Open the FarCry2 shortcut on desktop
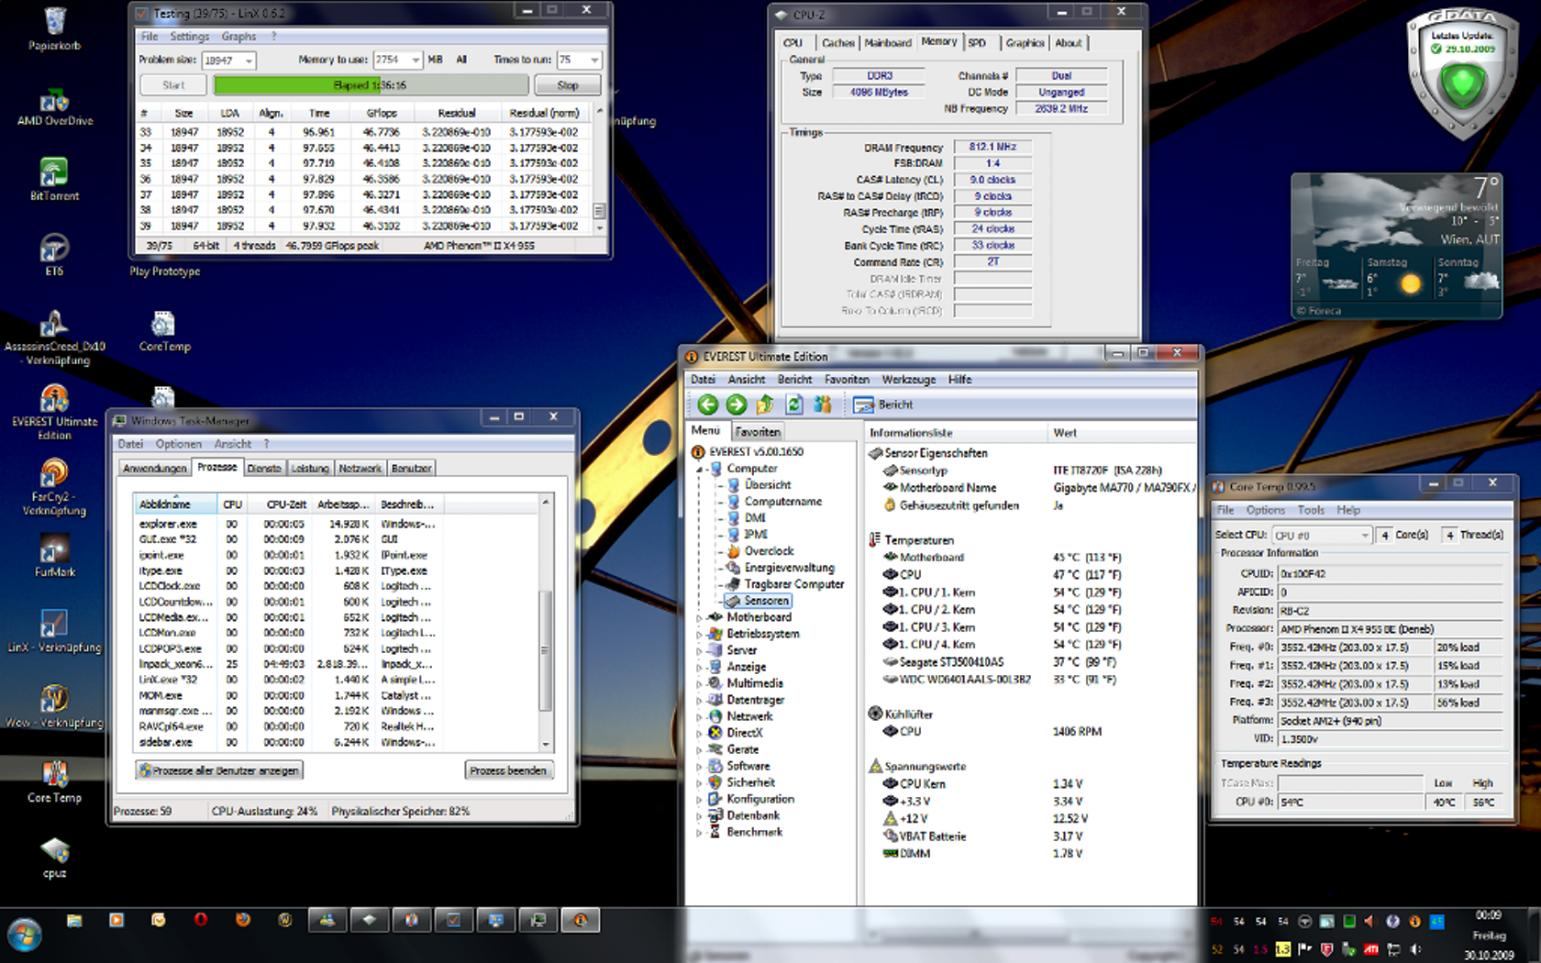The image size is (1541, 963). (x=55, y=488)
